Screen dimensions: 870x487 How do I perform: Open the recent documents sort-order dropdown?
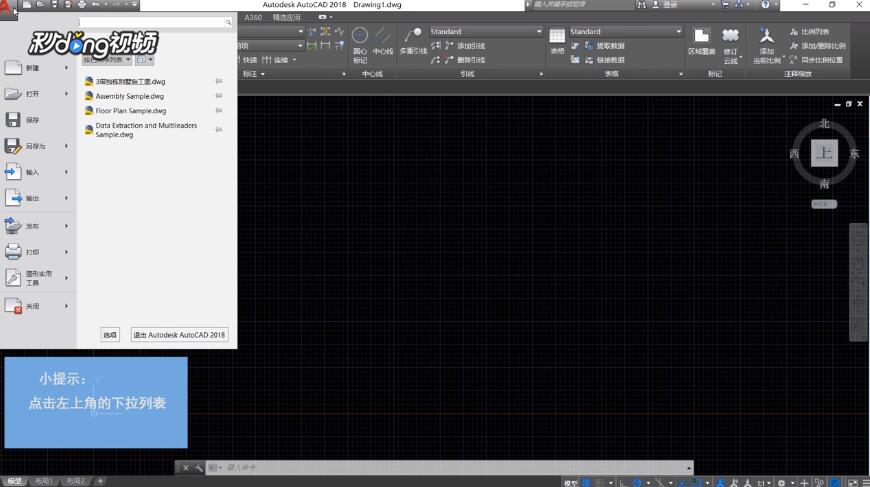click(x=107, y=59)
